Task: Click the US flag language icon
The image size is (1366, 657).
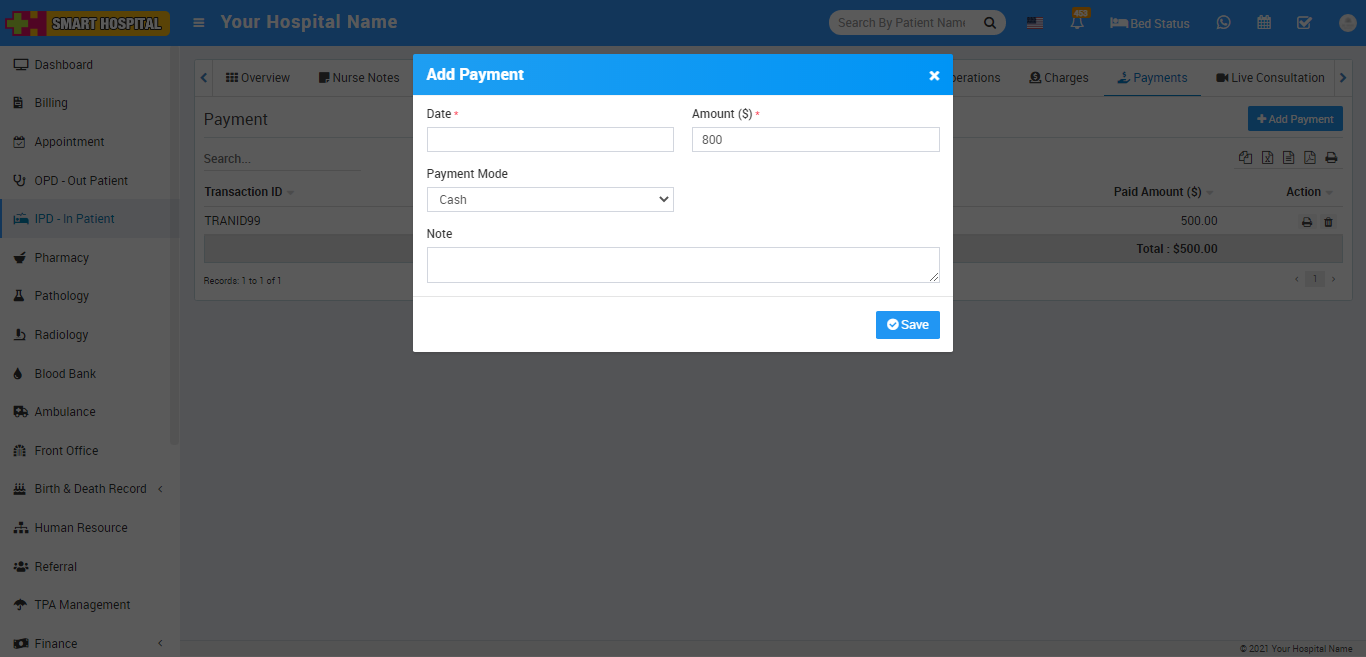Action: coord(1035,23)
